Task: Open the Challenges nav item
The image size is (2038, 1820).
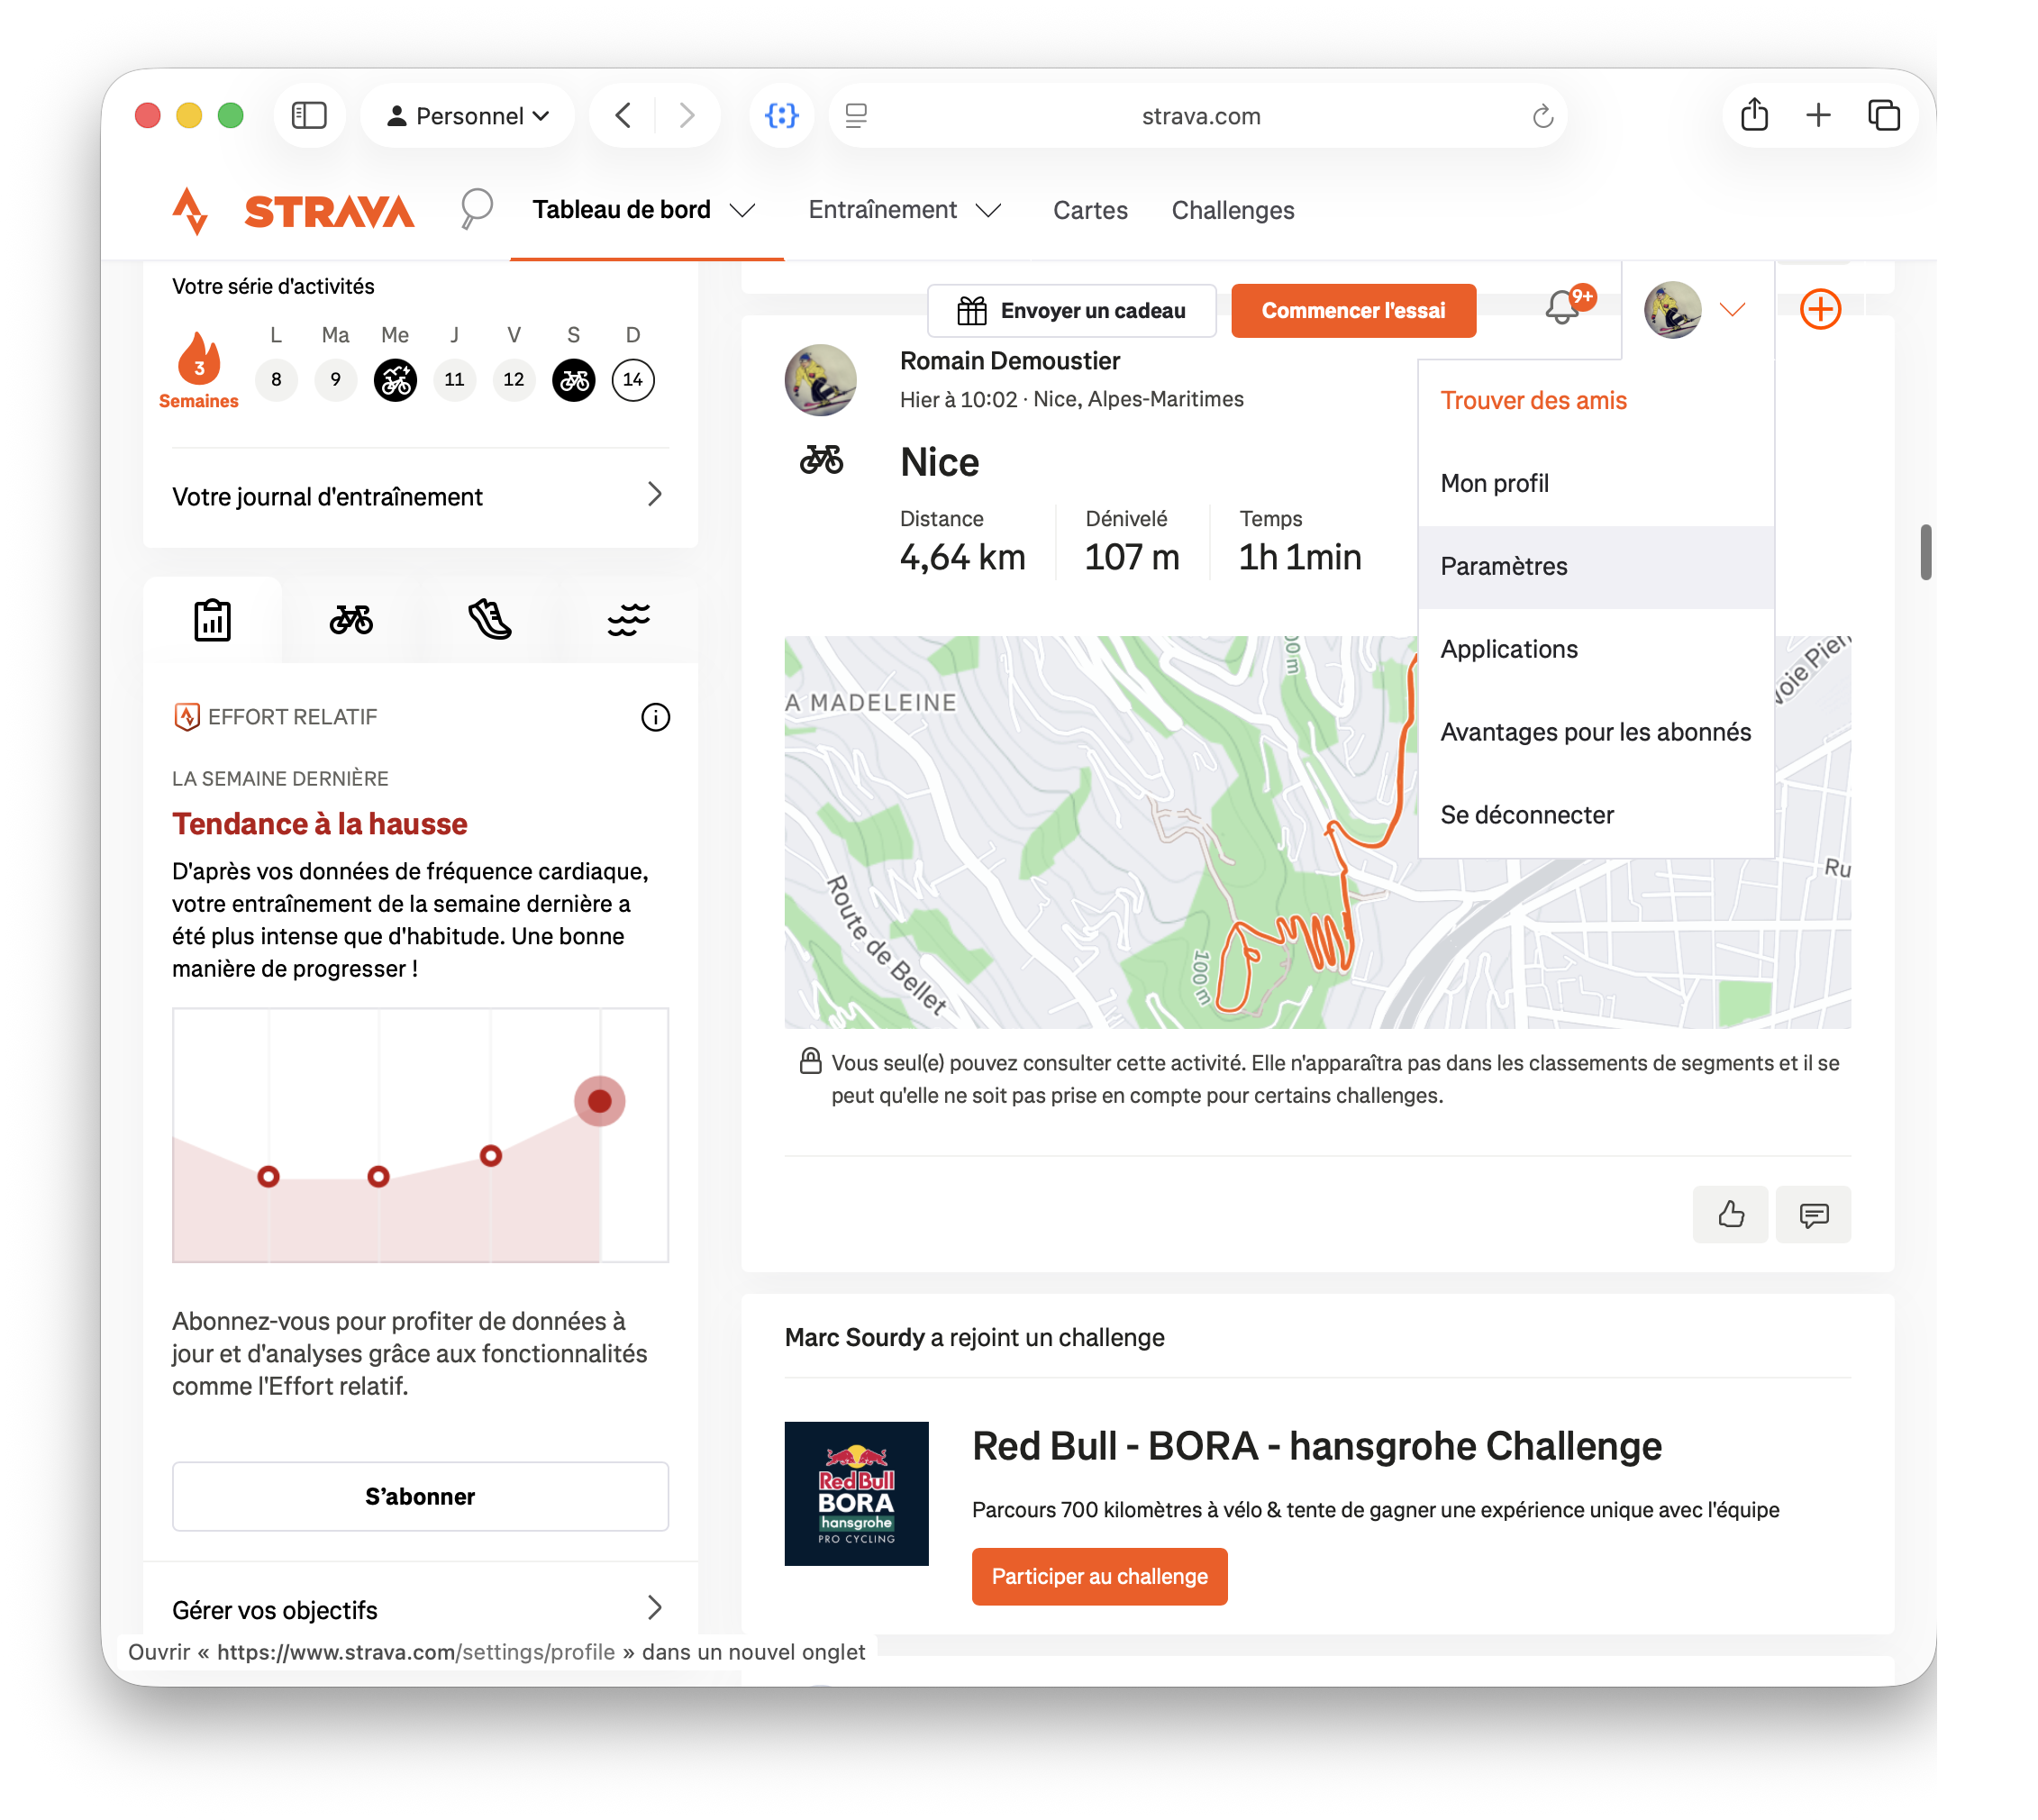Action: click(x=1233, y=210)
